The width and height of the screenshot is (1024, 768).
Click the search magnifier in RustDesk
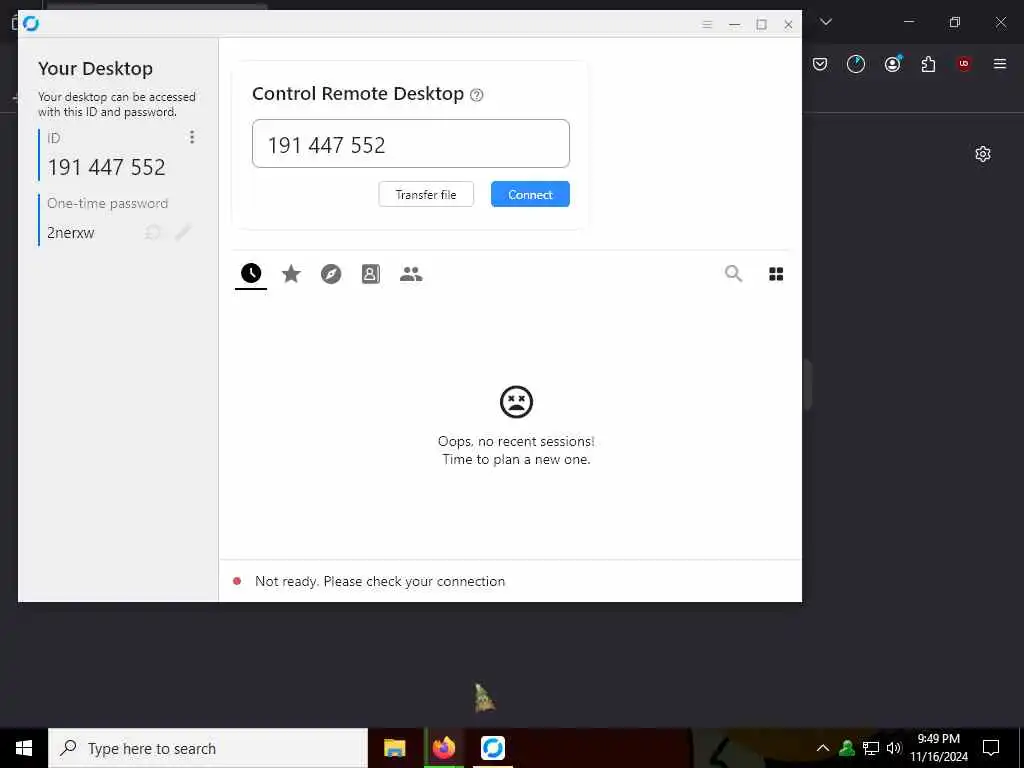coord(733,274)
